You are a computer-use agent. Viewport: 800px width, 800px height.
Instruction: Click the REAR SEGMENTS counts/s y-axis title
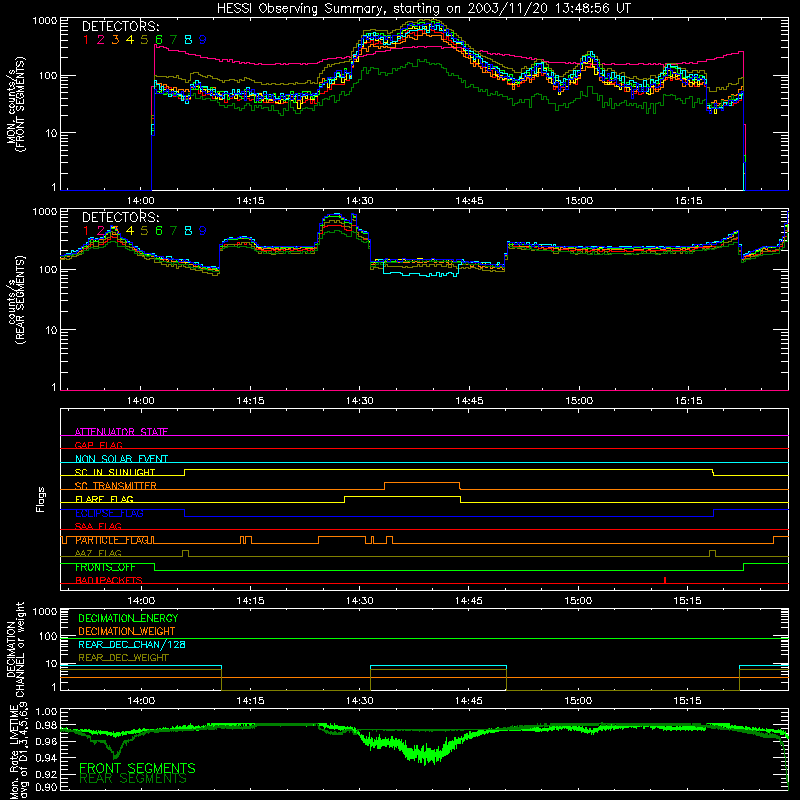pyautogui.click(x=15, y=300)
